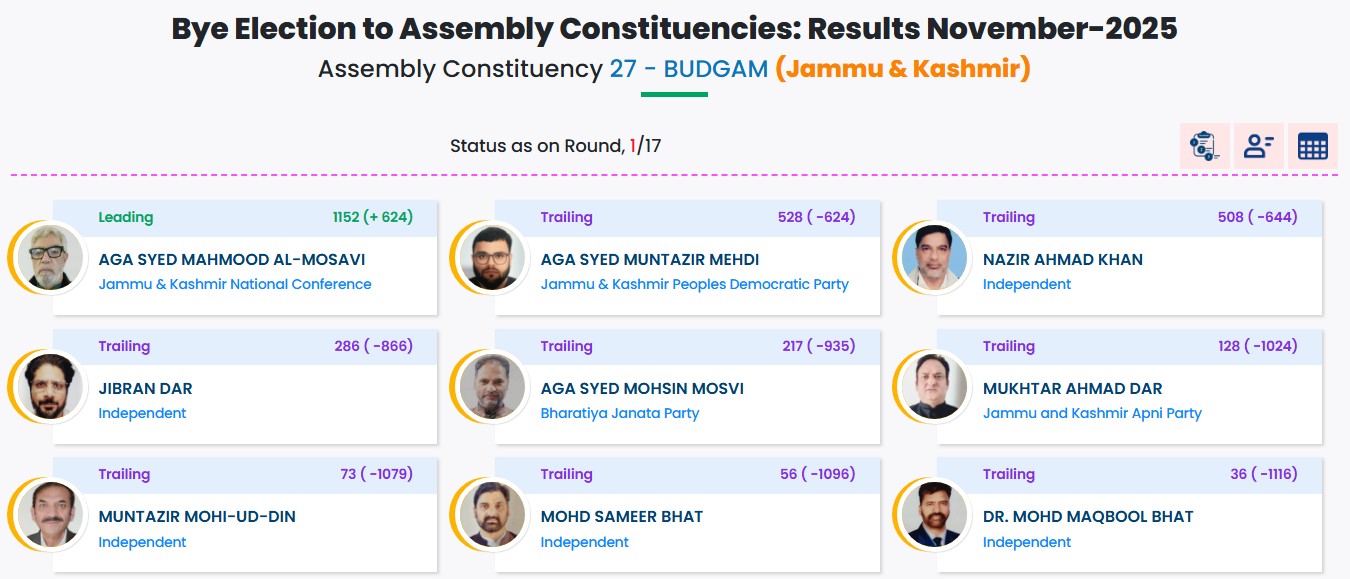Select the AGA SYED MAHMOOD AL-MOSAVI name
This screenshot has height=579, width=1350.
[232, 260]
